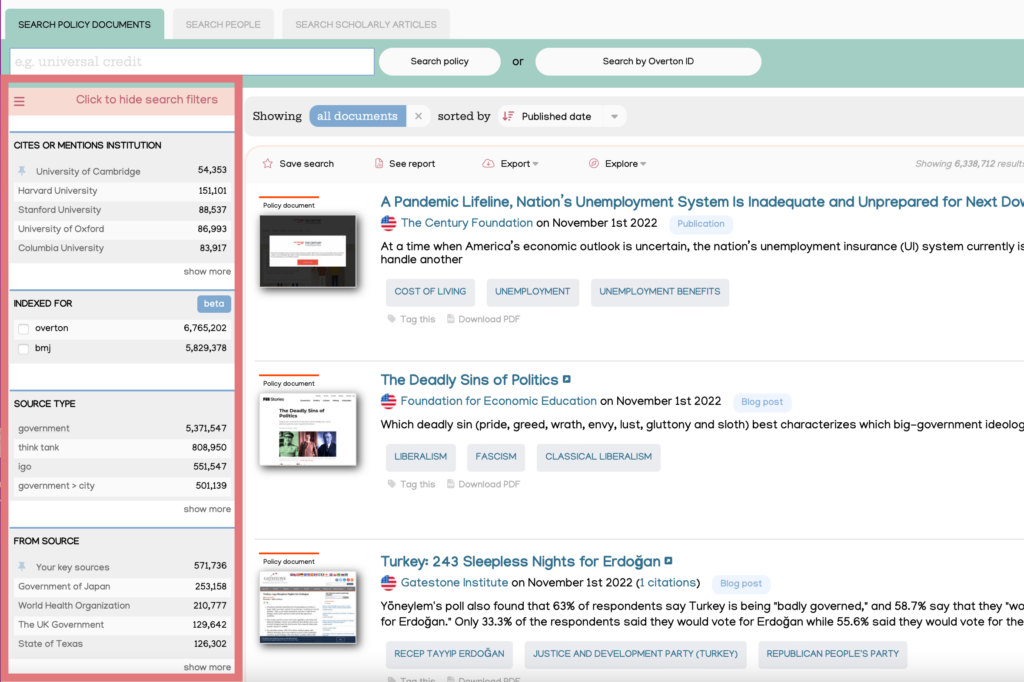Click the Turkey article document thumbnail

308,608
